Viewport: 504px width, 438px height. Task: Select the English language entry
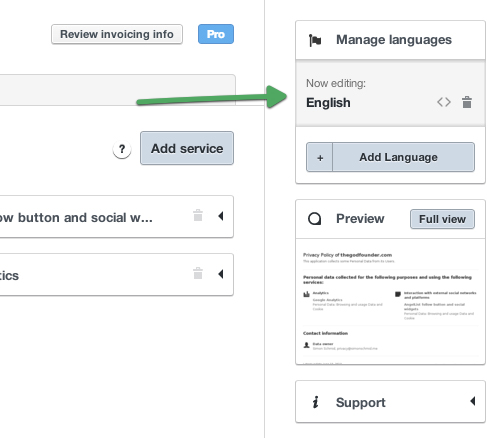tap(328, 103)
